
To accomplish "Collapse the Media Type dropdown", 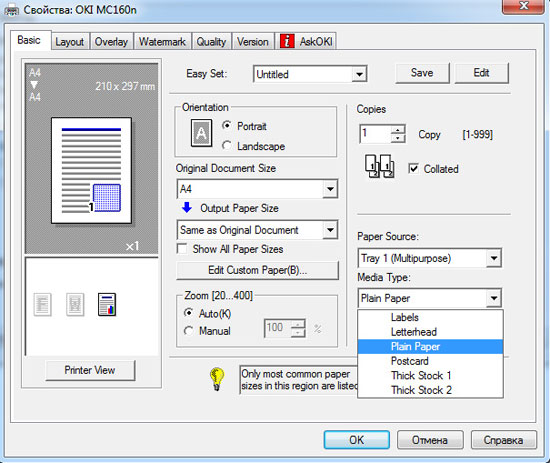I will (x=494, y=298).
